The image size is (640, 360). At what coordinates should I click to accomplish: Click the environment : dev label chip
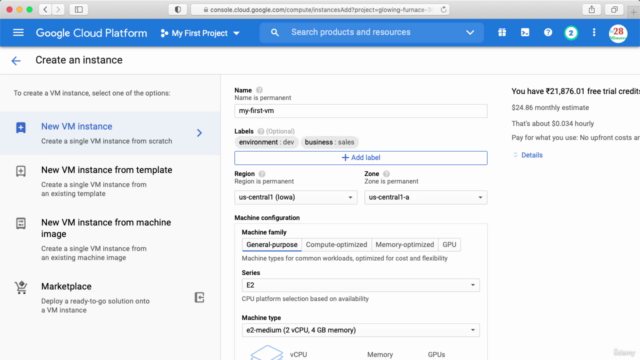coord(266,142)
